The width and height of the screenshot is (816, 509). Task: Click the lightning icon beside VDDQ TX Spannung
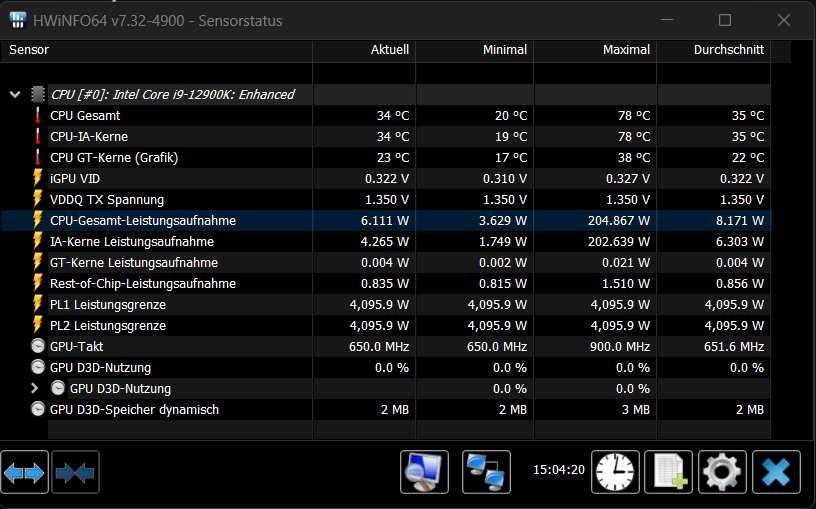(37, 199)
